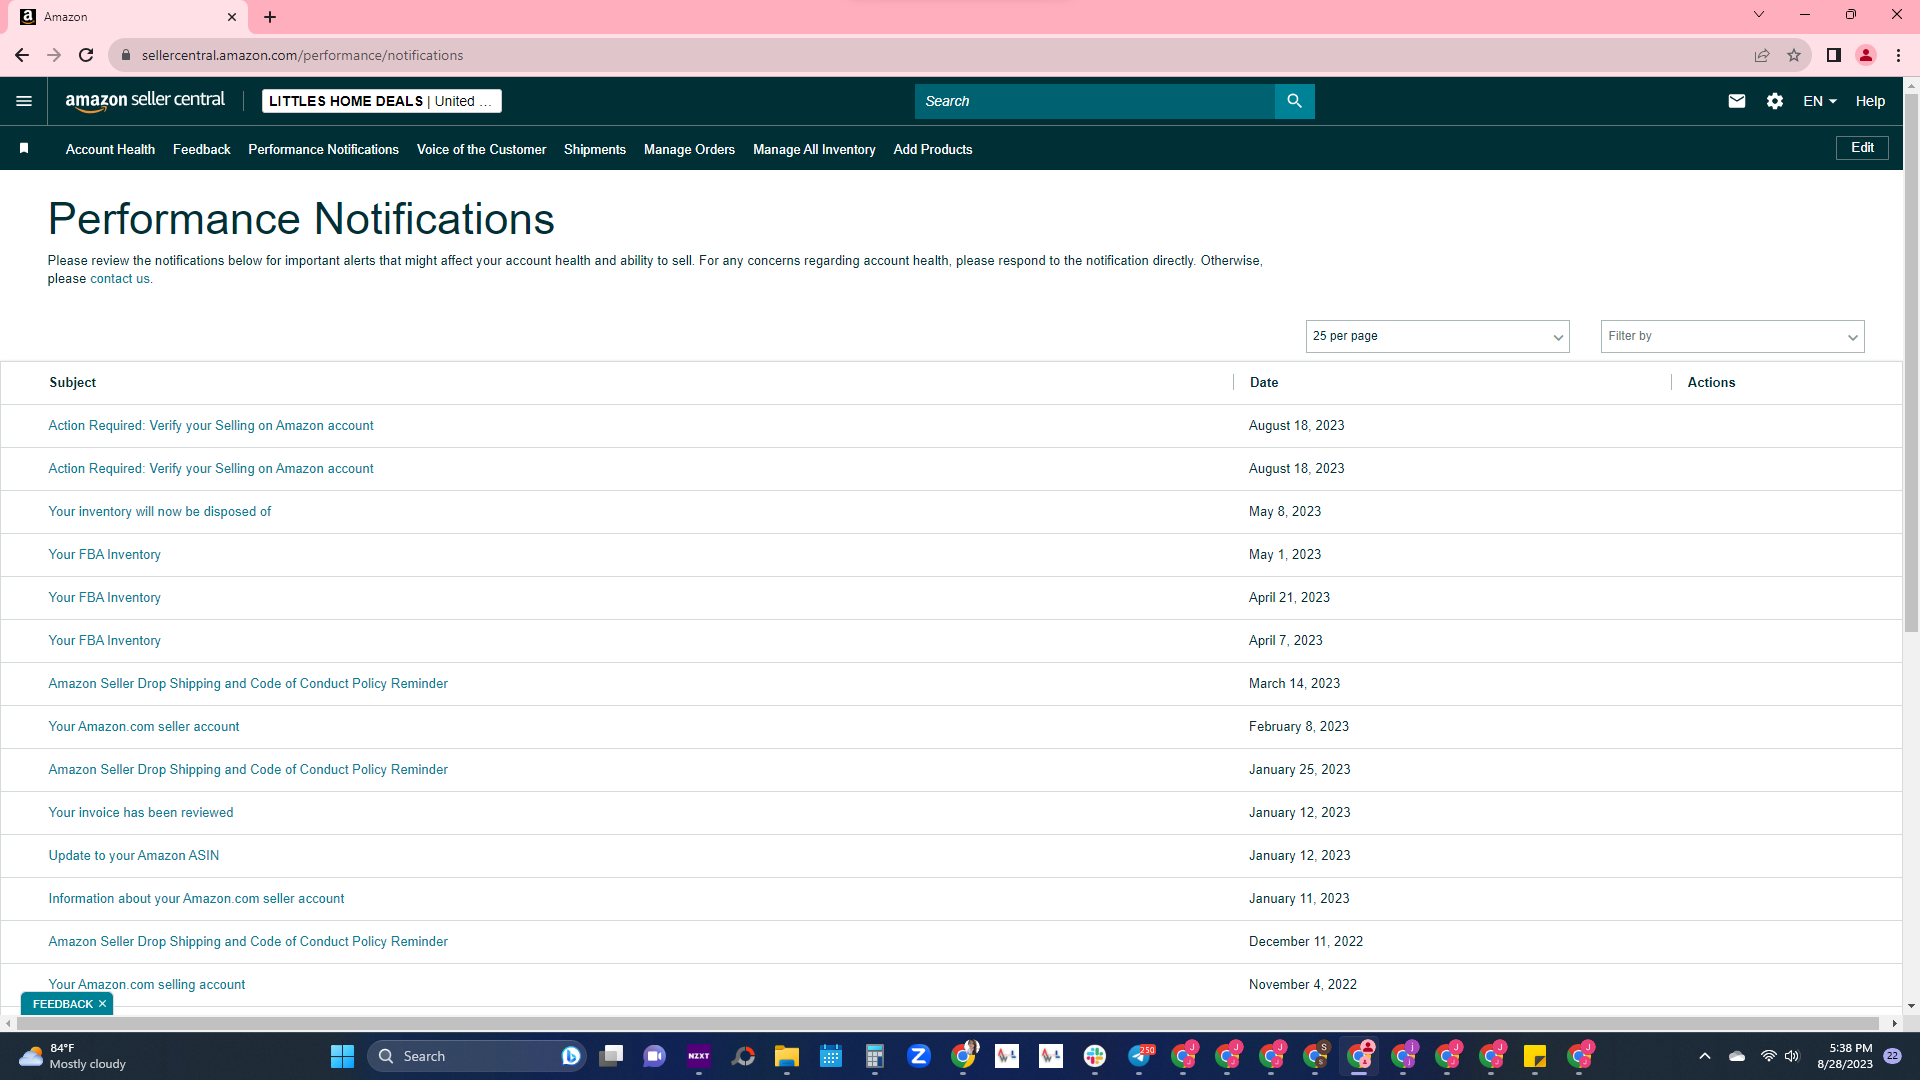Open 'Your invoice has been reviewed' notification
The width and height of the screenshot is (1920, 1080).
tap(141, 812)
